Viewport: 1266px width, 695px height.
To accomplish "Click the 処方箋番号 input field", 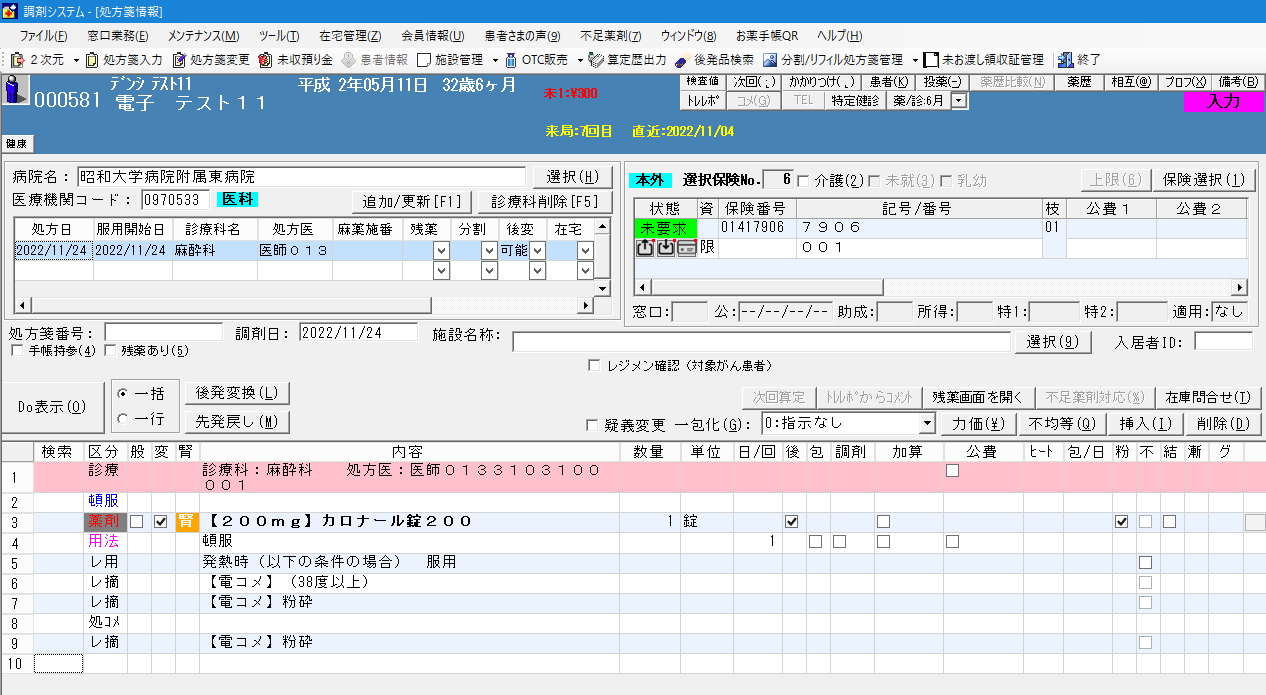I will point(164,332).
